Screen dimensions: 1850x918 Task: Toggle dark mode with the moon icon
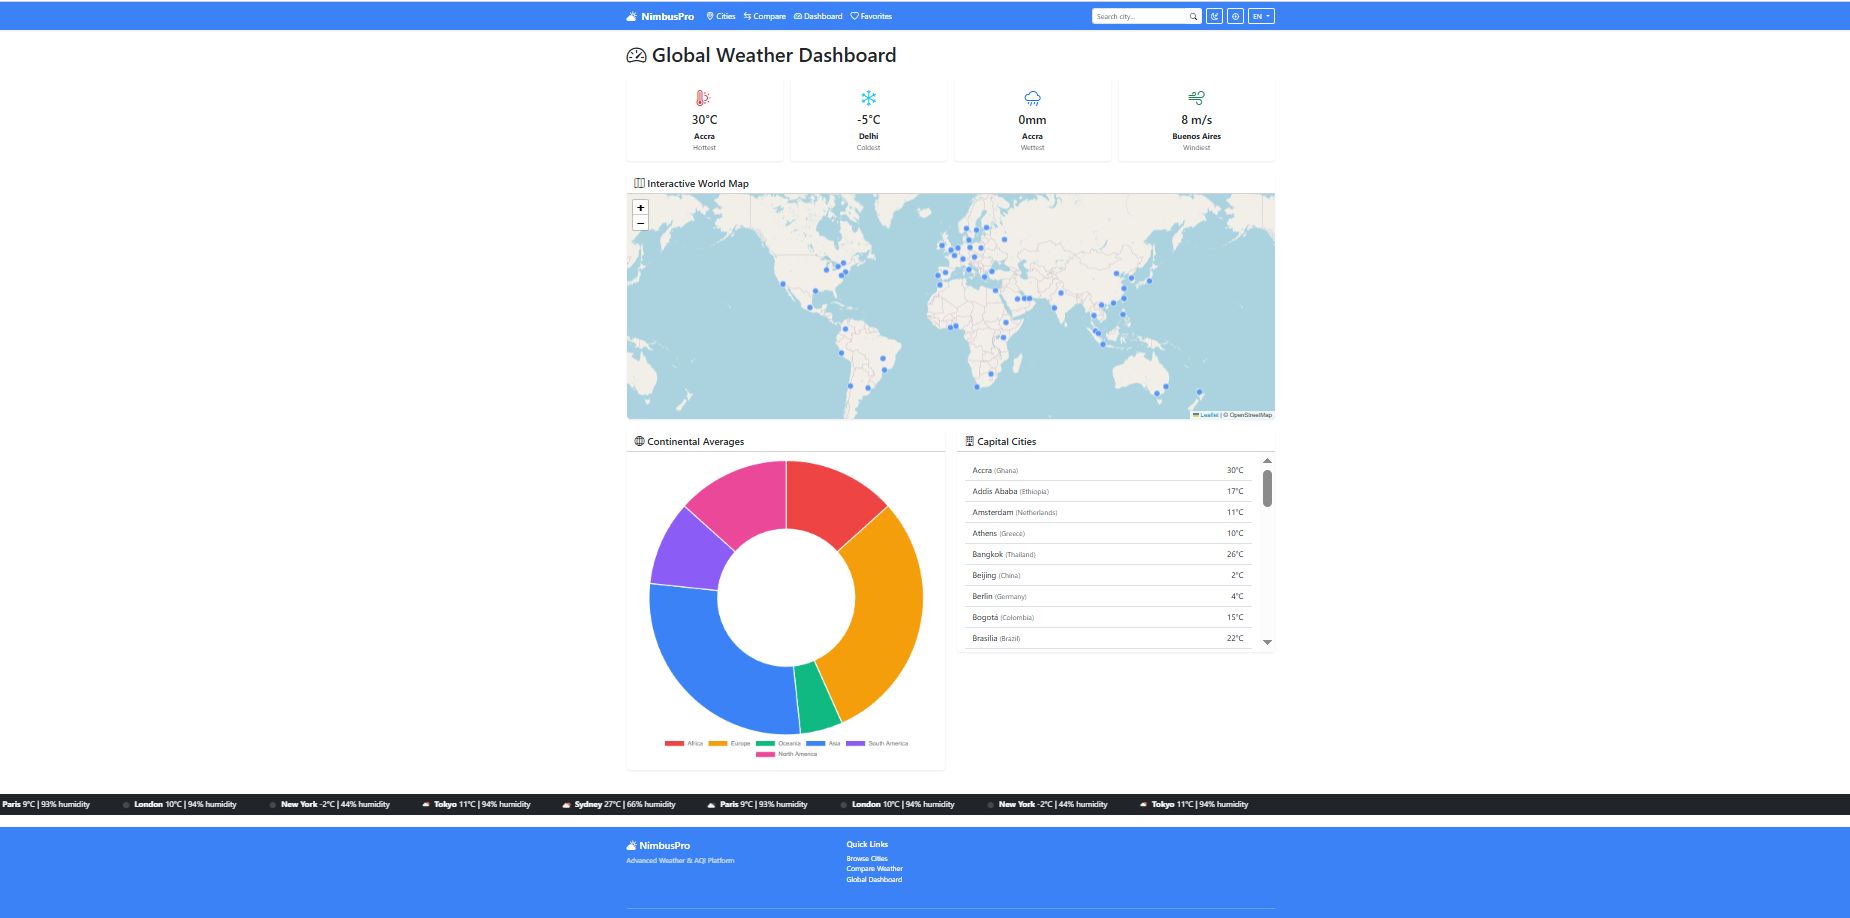coord(1214,16)
